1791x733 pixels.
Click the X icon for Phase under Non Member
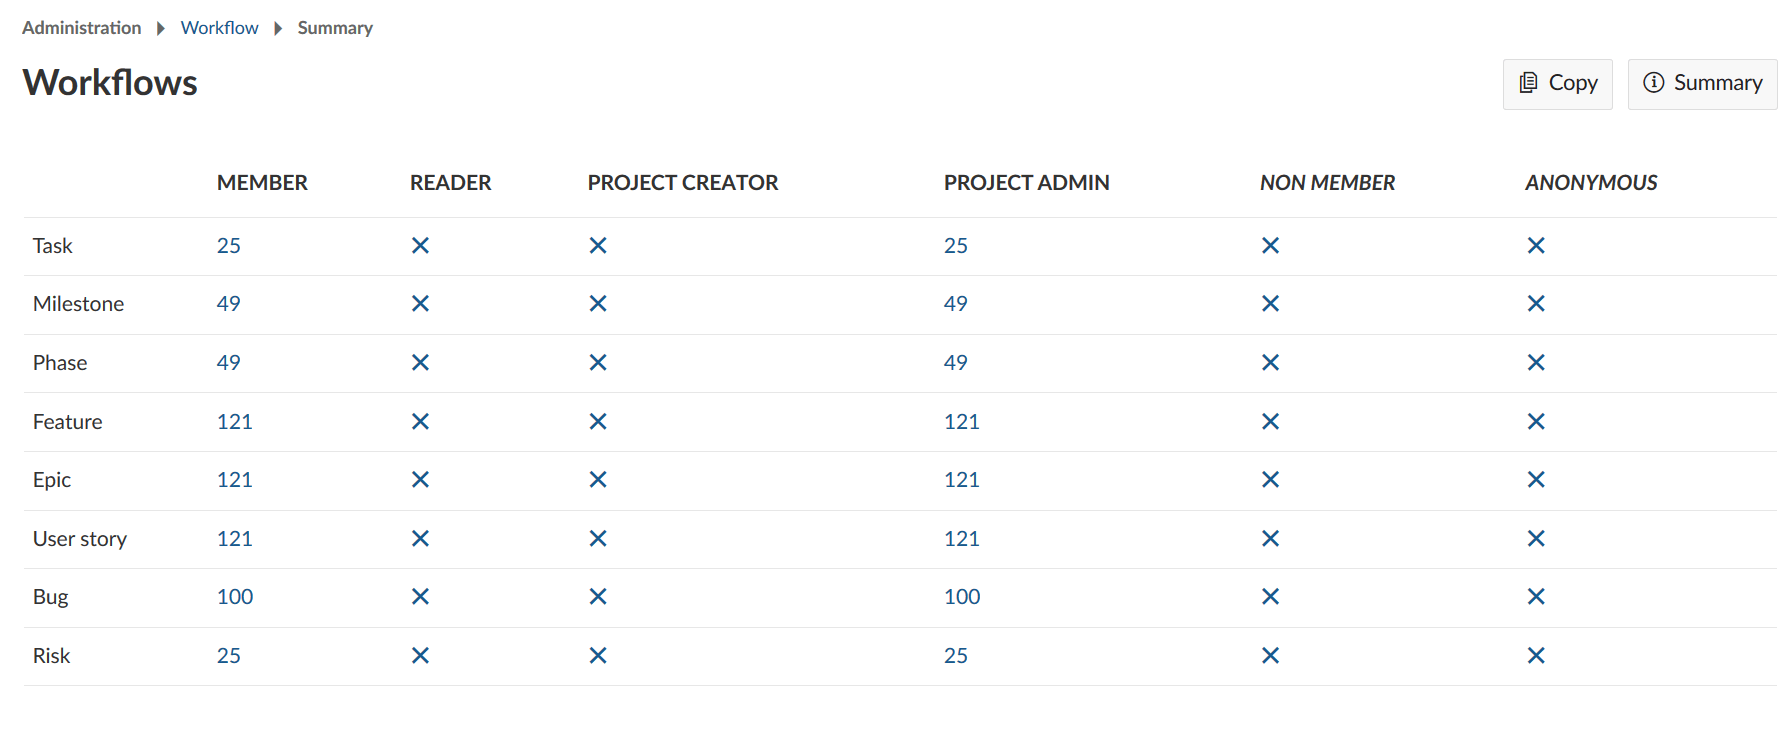coord(1270,363)
